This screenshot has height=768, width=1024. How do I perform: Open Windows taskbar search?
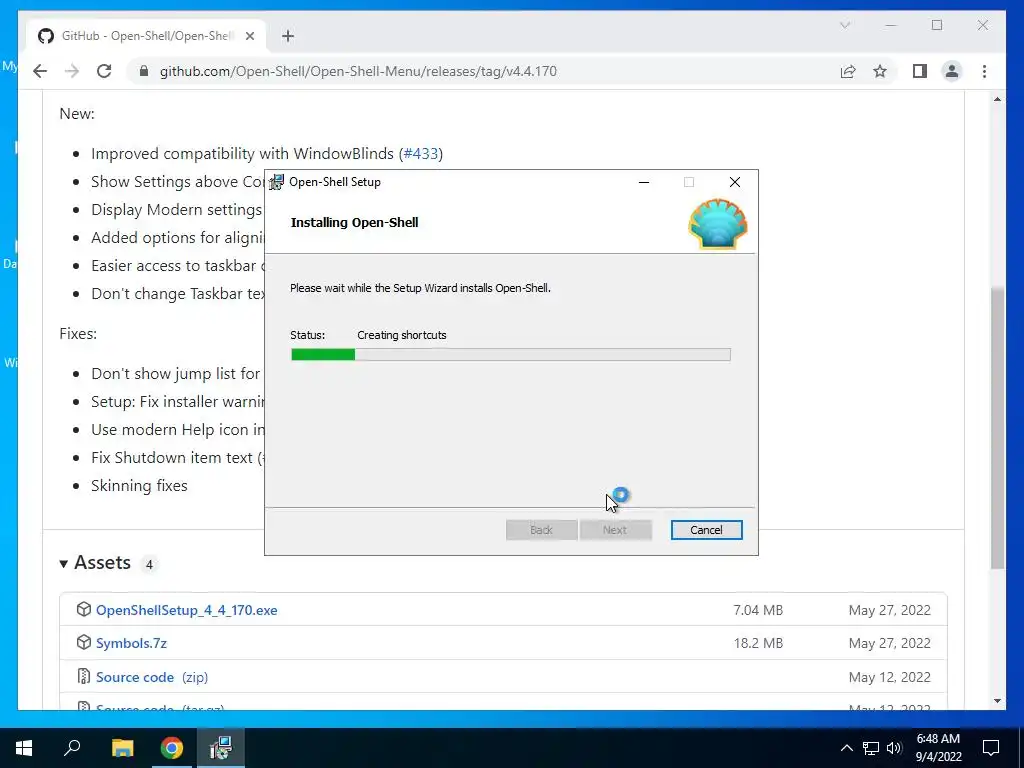pos(72,748)
